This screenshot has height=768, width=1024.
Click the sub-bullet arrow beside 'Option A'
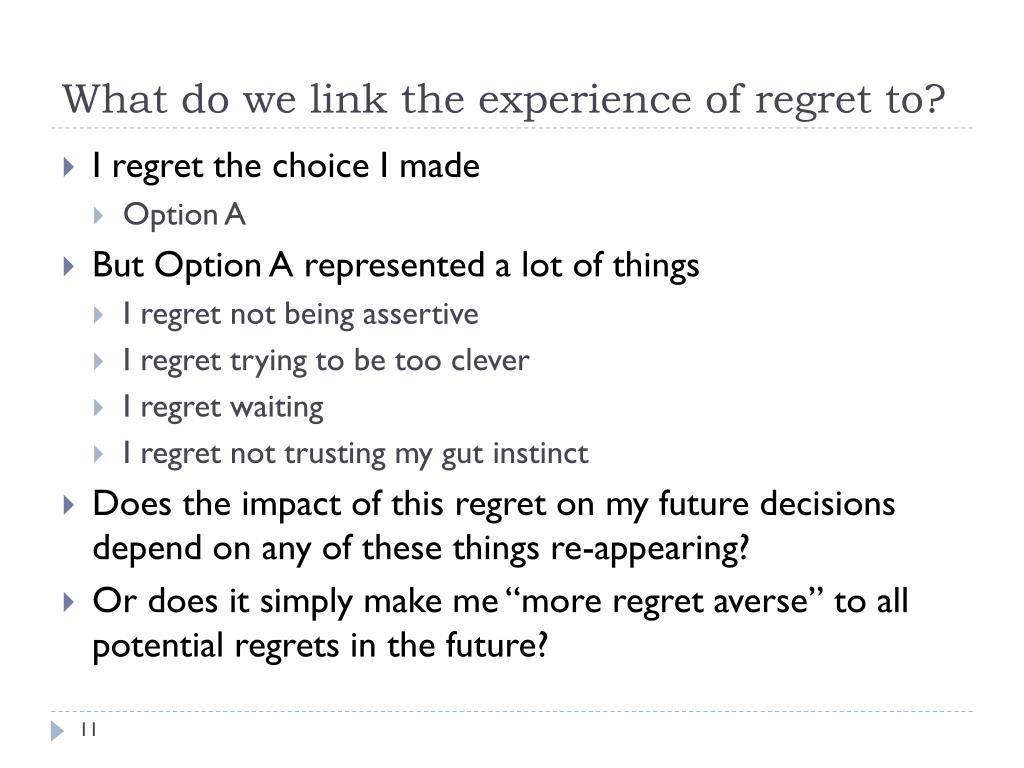(x=99, y=216)
